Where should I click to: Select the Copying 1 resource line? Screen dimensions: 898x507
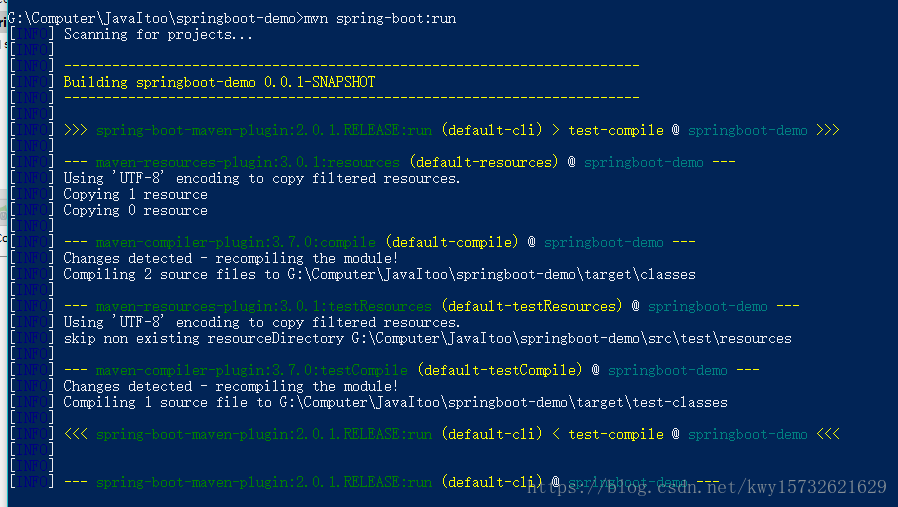pyautogui.click(x=136, y=194)
